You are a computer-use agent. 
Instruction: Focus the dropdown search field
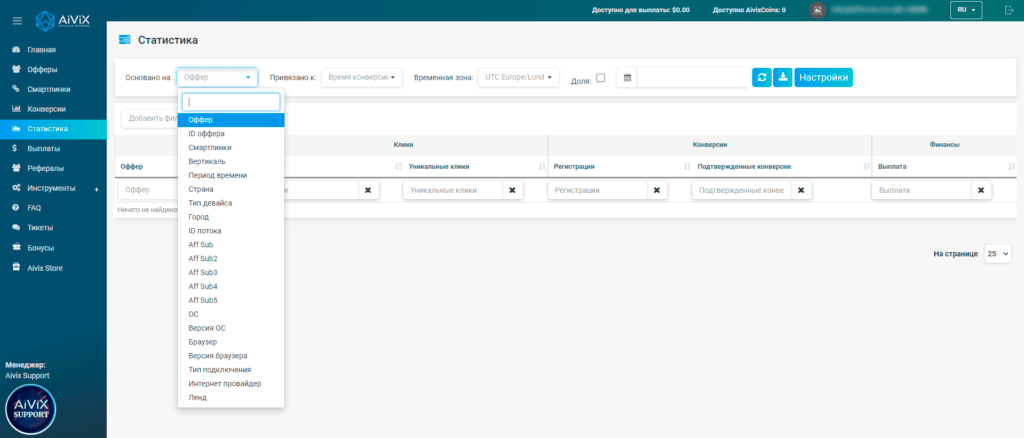click(231, 102)
